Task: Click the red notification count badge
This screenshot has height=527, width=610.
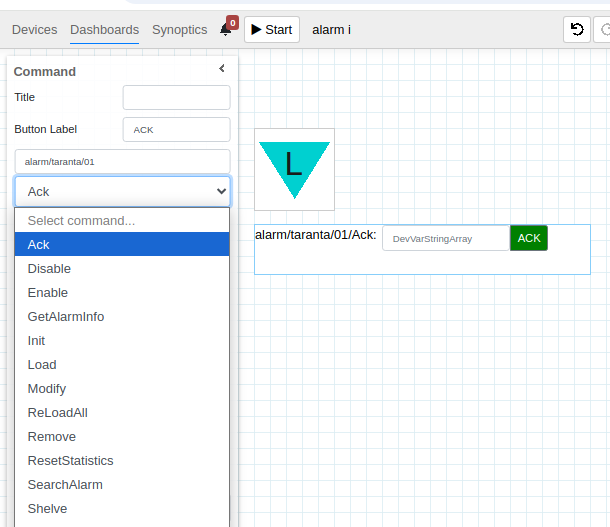Action: click(x=232, y=23)
